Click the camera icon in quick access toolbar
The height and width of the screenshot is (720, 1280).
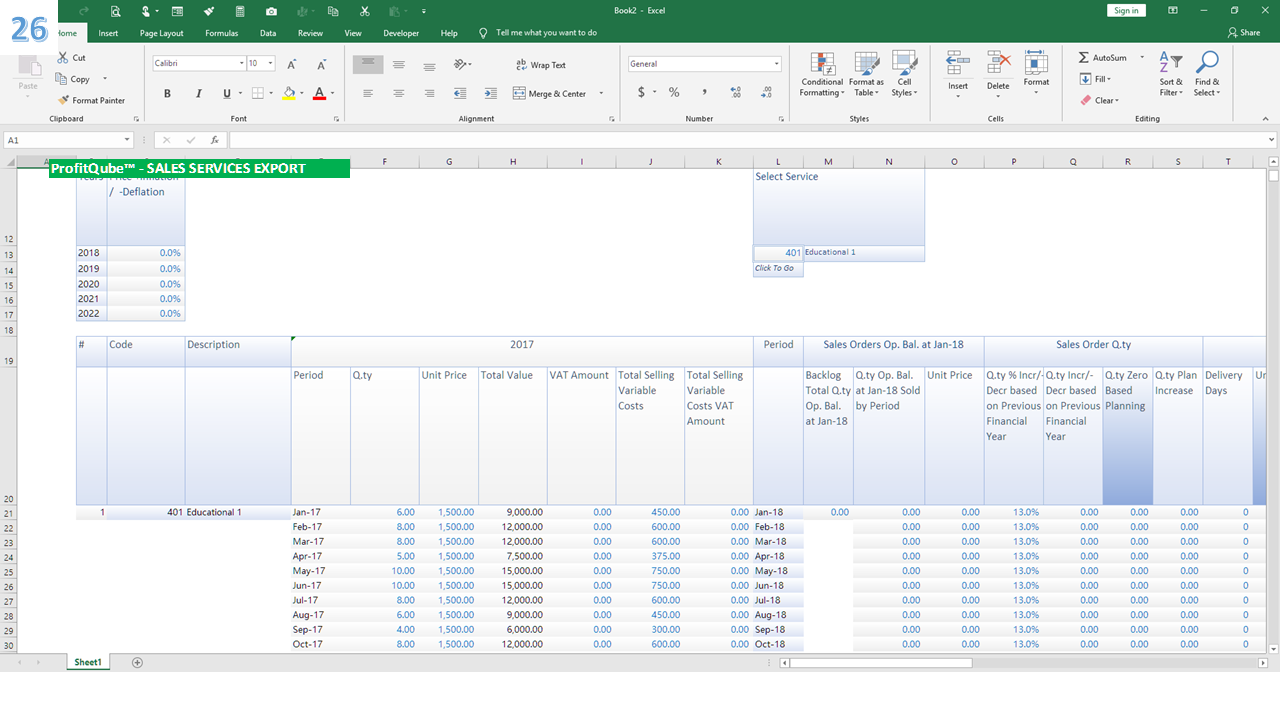pos(272,11)
